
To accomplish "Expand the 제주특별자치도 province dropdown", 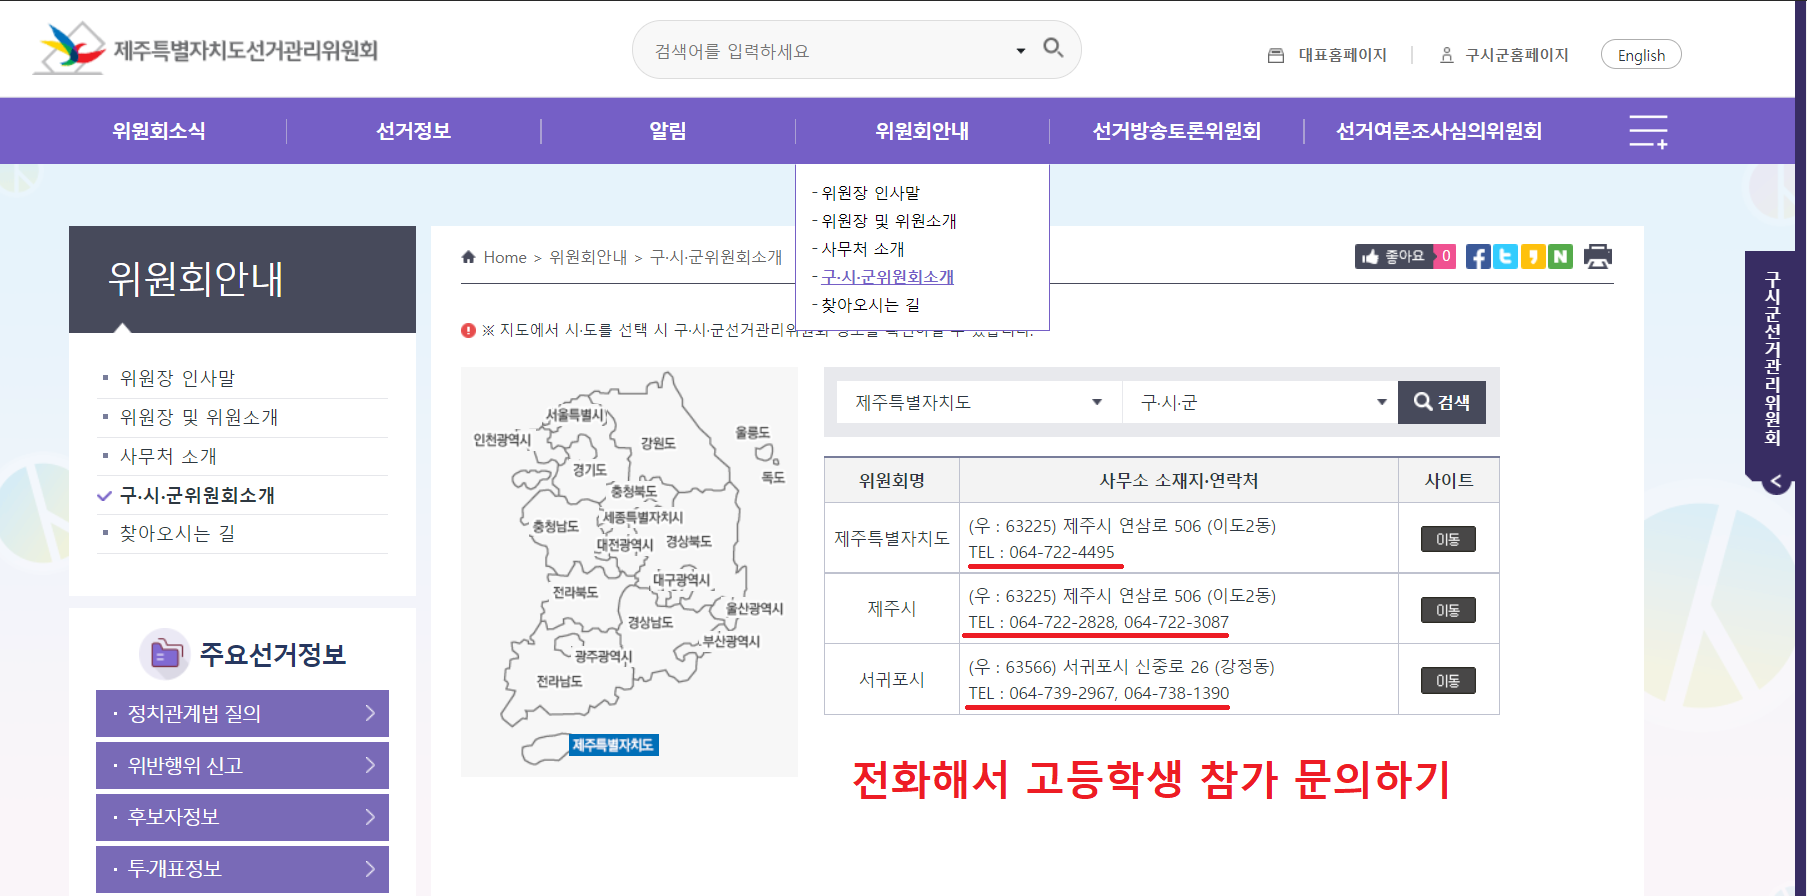I will click(x=979, y=402).
